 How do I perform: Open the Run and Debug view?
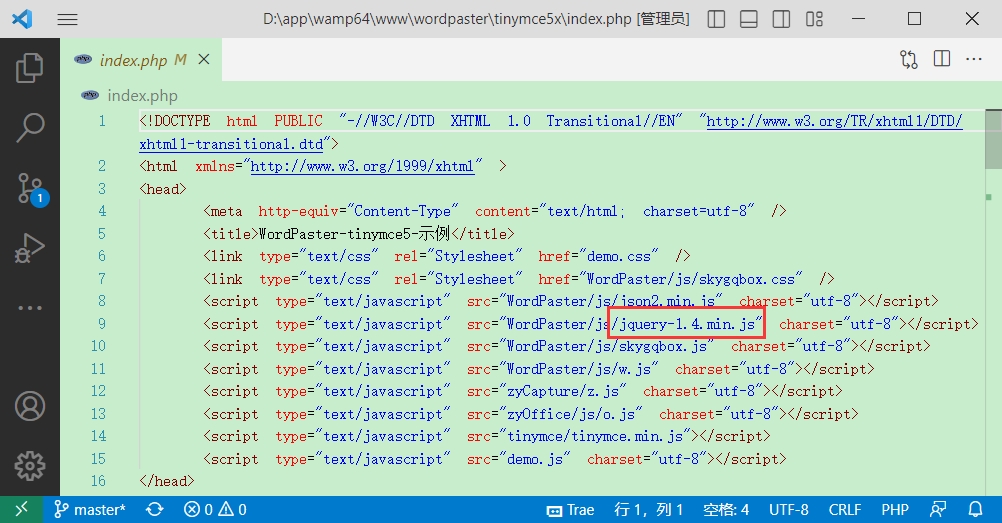click(30, 247)
